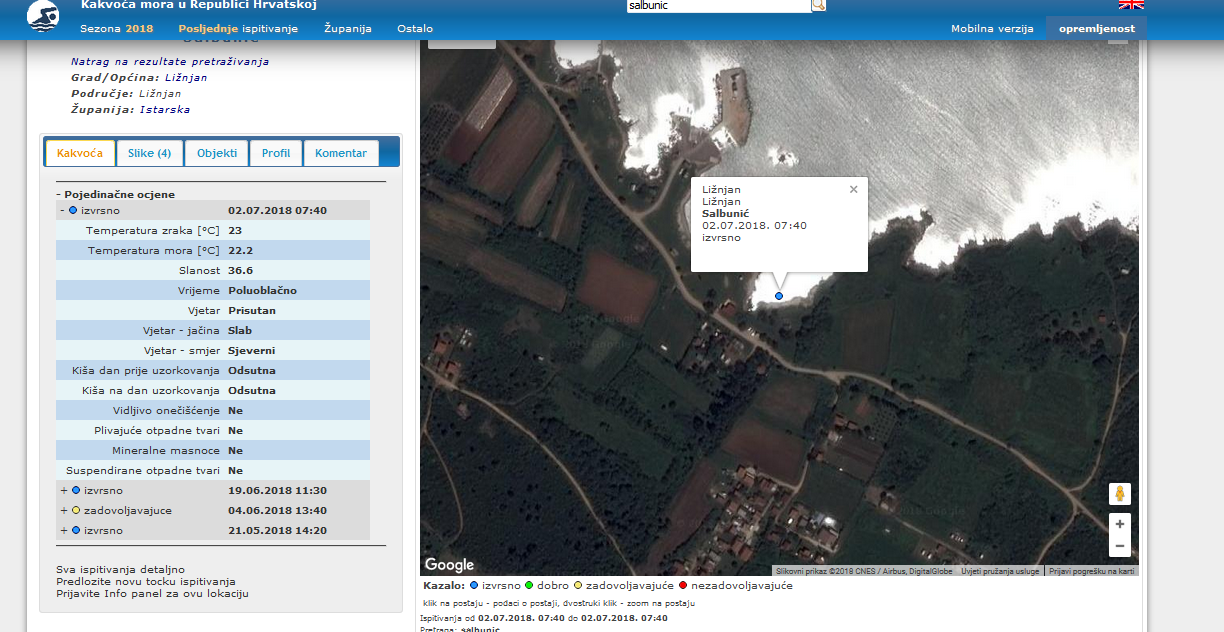
Task: Zoom in the map with plus button
Action: click(1120, 524)
